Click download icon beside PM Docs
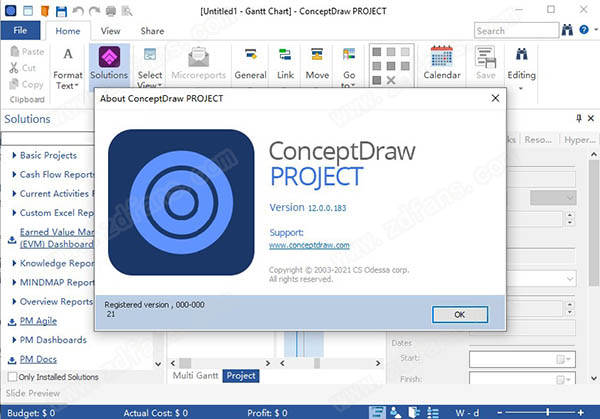Viewport: 600px width, 419px height. point(12,360)
